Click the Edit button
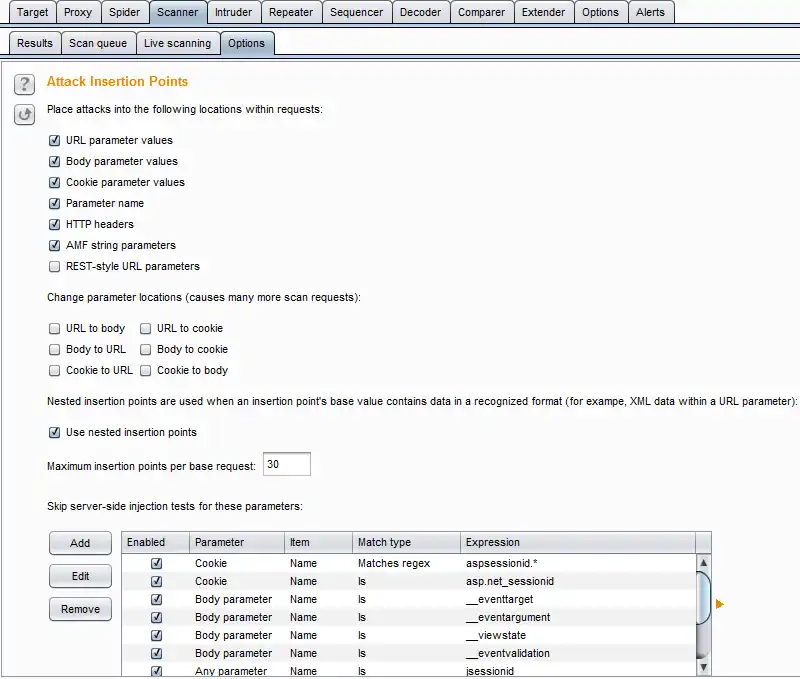This screenshot has width=800, height=679. pyautogui.click(x=80, y=576)
